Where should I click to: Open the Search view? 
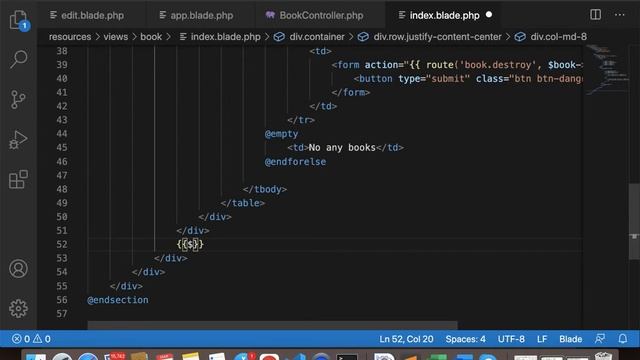point(18,59)
